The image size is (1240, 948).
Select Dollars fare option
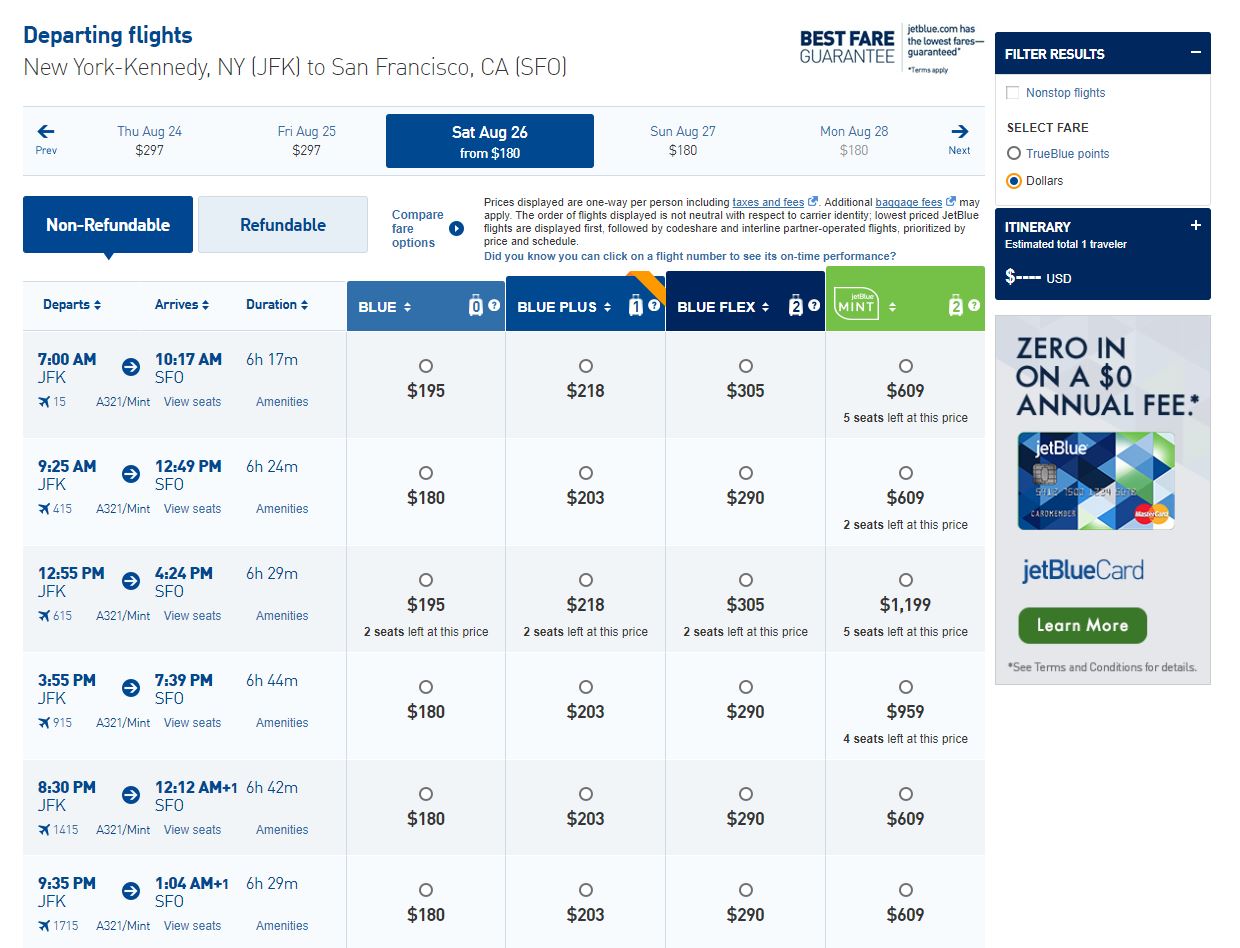click(1014, 181)
